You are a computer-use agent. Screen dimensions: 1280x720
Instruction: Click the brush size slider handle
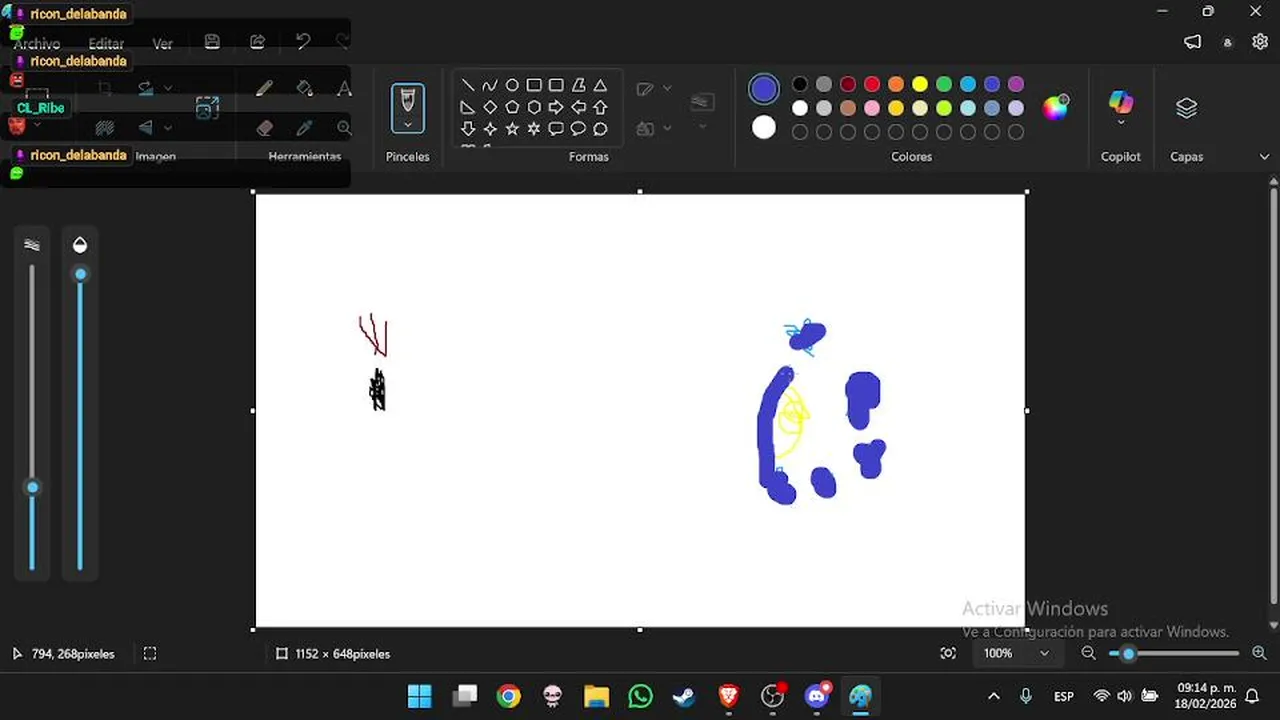pyautogui.click(x=32, y=487)
